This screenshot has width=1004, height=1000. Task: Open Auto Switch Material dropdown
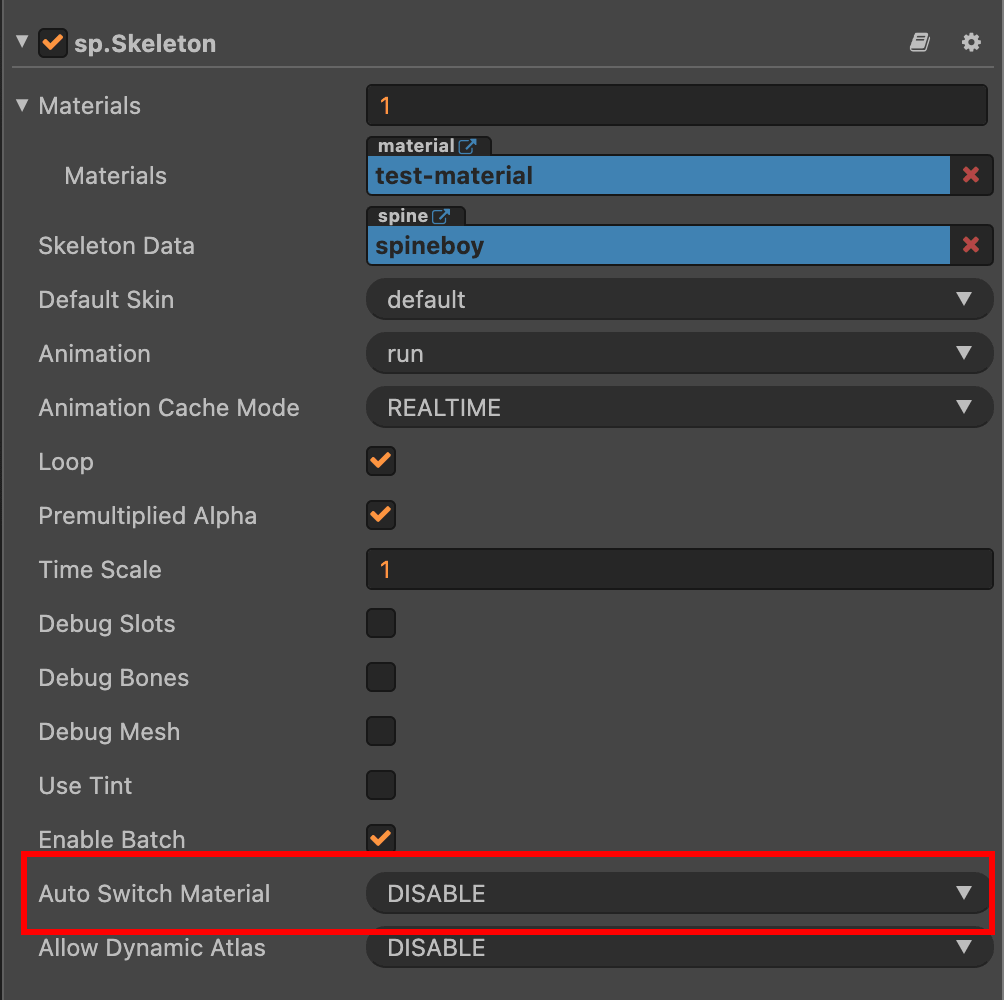[679, 893]
